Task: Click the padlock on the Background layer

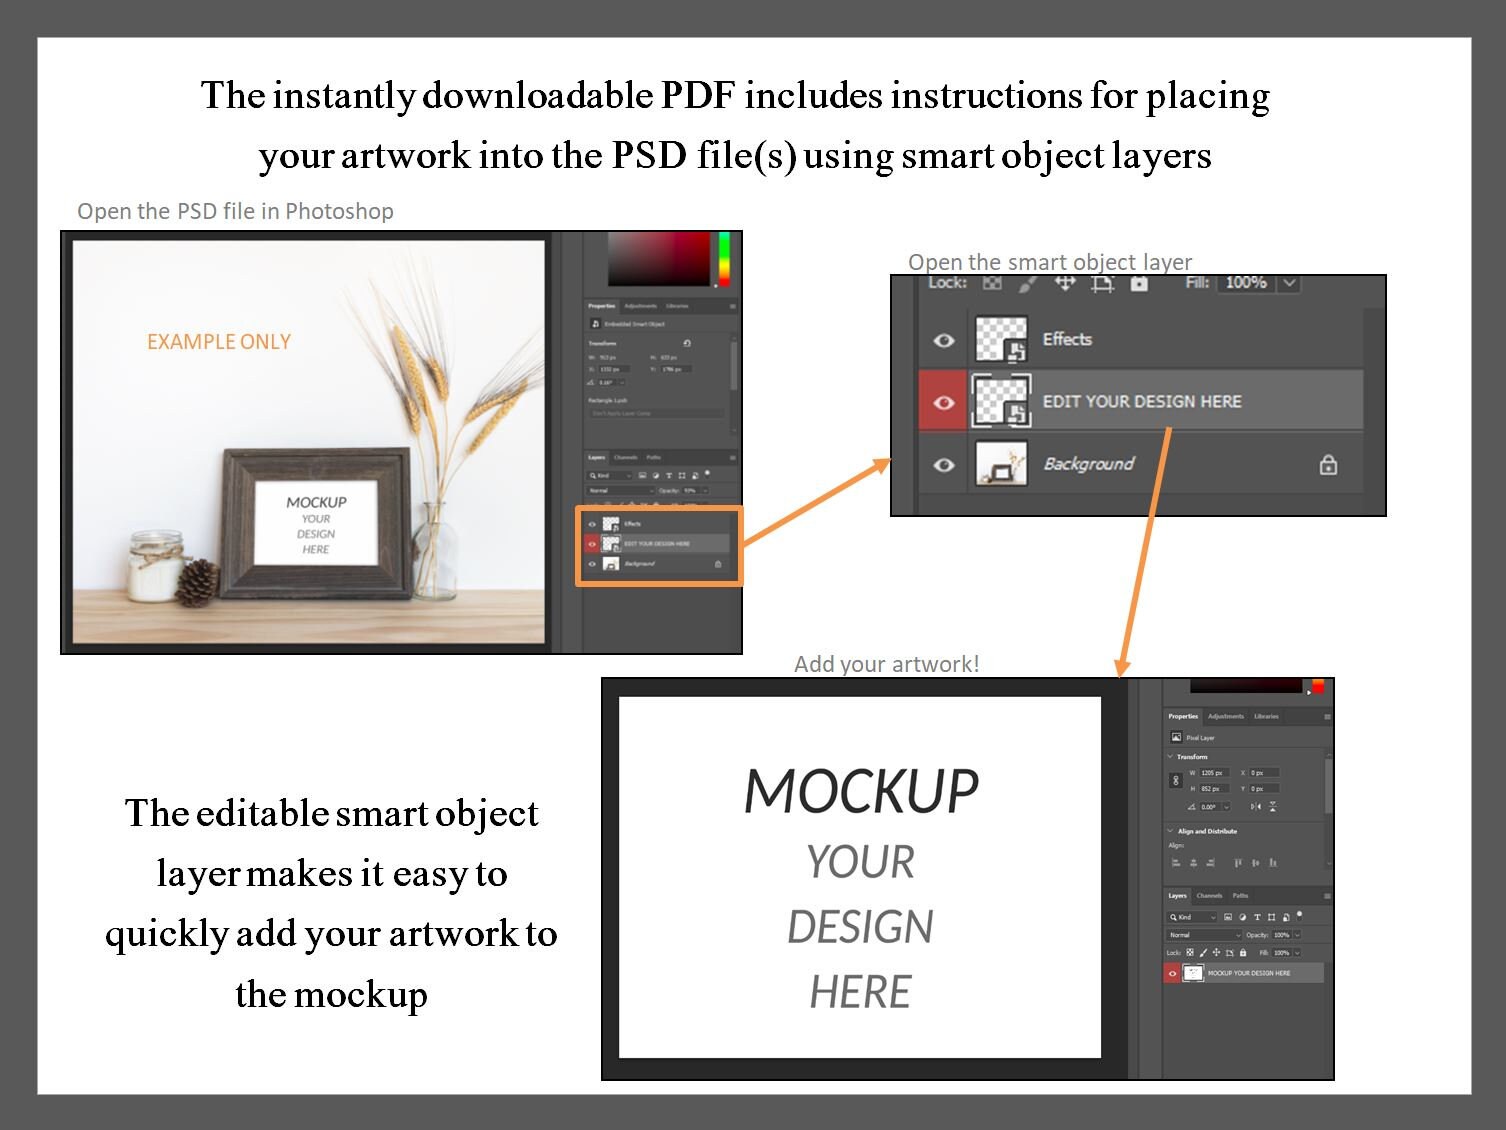Action: (1330, 463)
